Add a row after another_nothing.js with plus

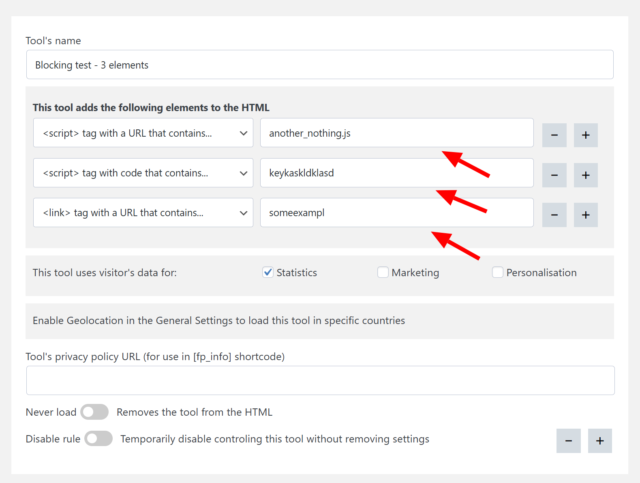tap(586, 135)
